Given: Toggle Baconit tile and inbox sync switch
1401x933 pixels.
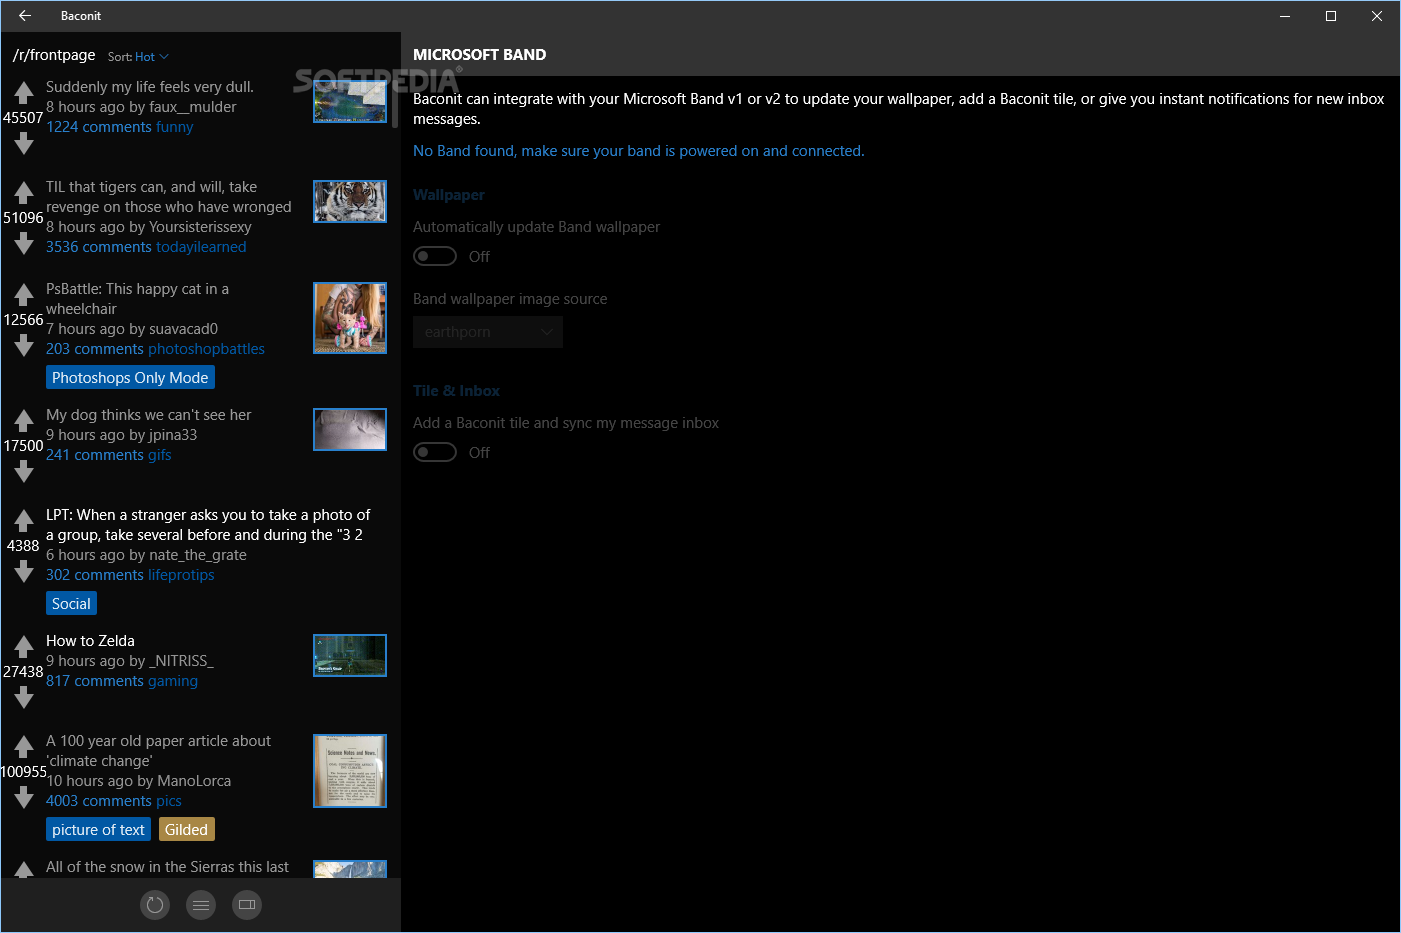Looking at the screenshot, I should click(x=435, y=452).
